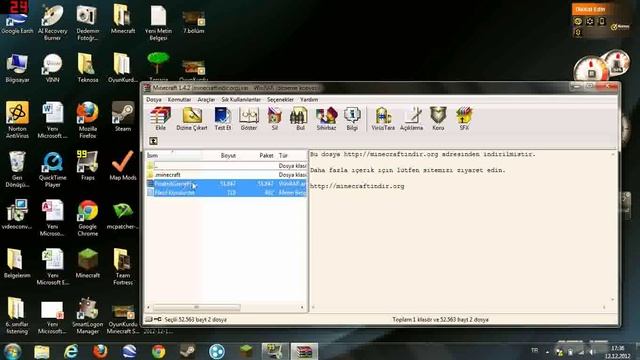Click the taskbar clock
Viewport: 640px width, 360px height.
coord(617,352)
